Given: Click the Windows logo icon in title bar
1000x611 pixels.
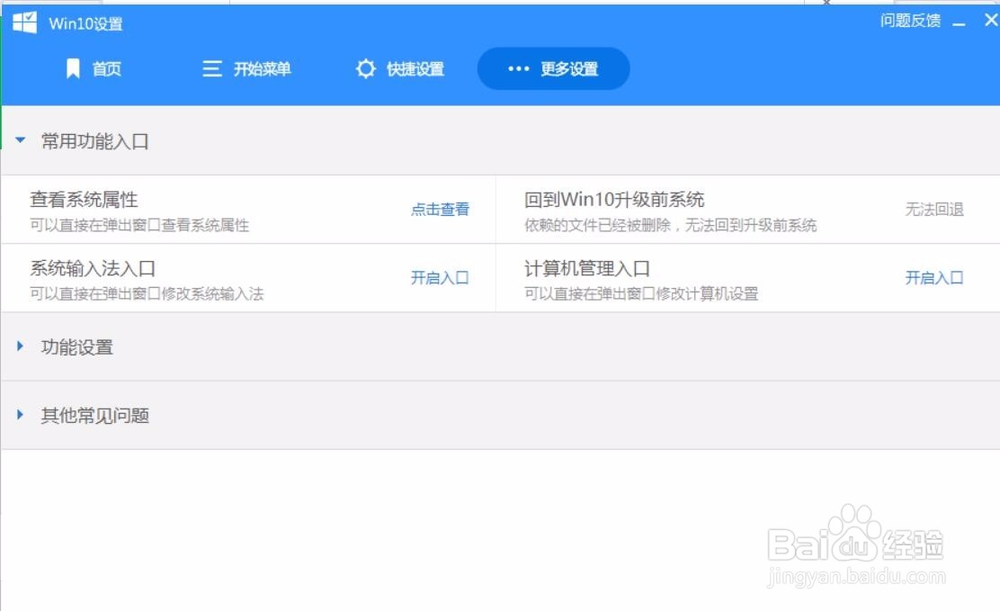Looking at the screenshot, I should pyautogui.click(x=25, y=22).
